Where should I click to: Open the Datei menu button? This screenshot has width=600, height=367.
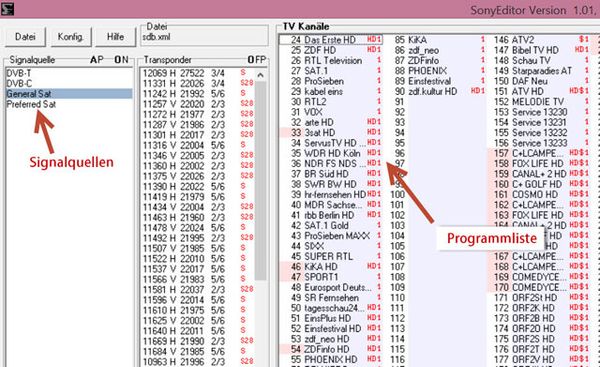tap(25, 37)
